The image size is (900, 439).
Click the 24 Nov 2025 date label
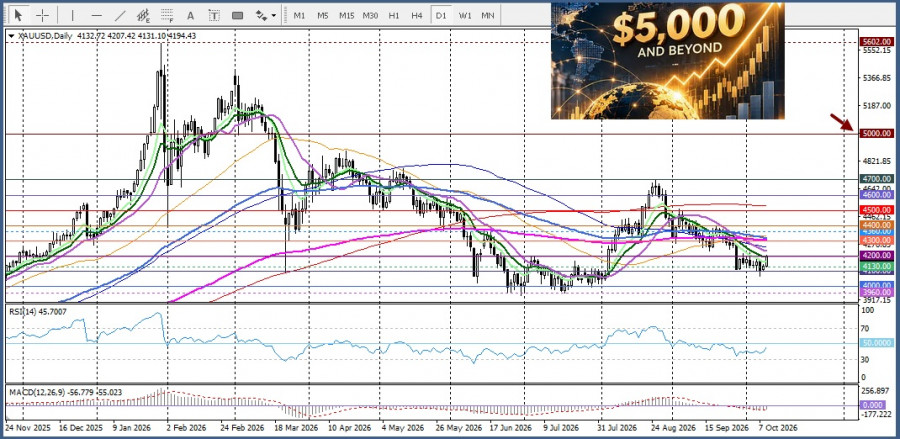(x=28, y=428)
